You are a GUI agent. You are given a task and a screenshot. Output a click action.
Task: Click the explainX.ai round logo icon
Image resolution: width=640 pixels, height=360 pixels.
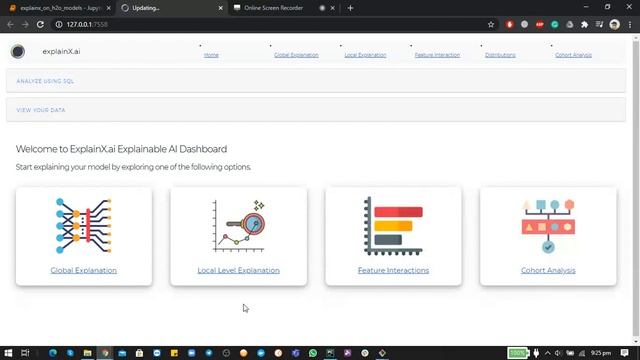coord(18,51)
